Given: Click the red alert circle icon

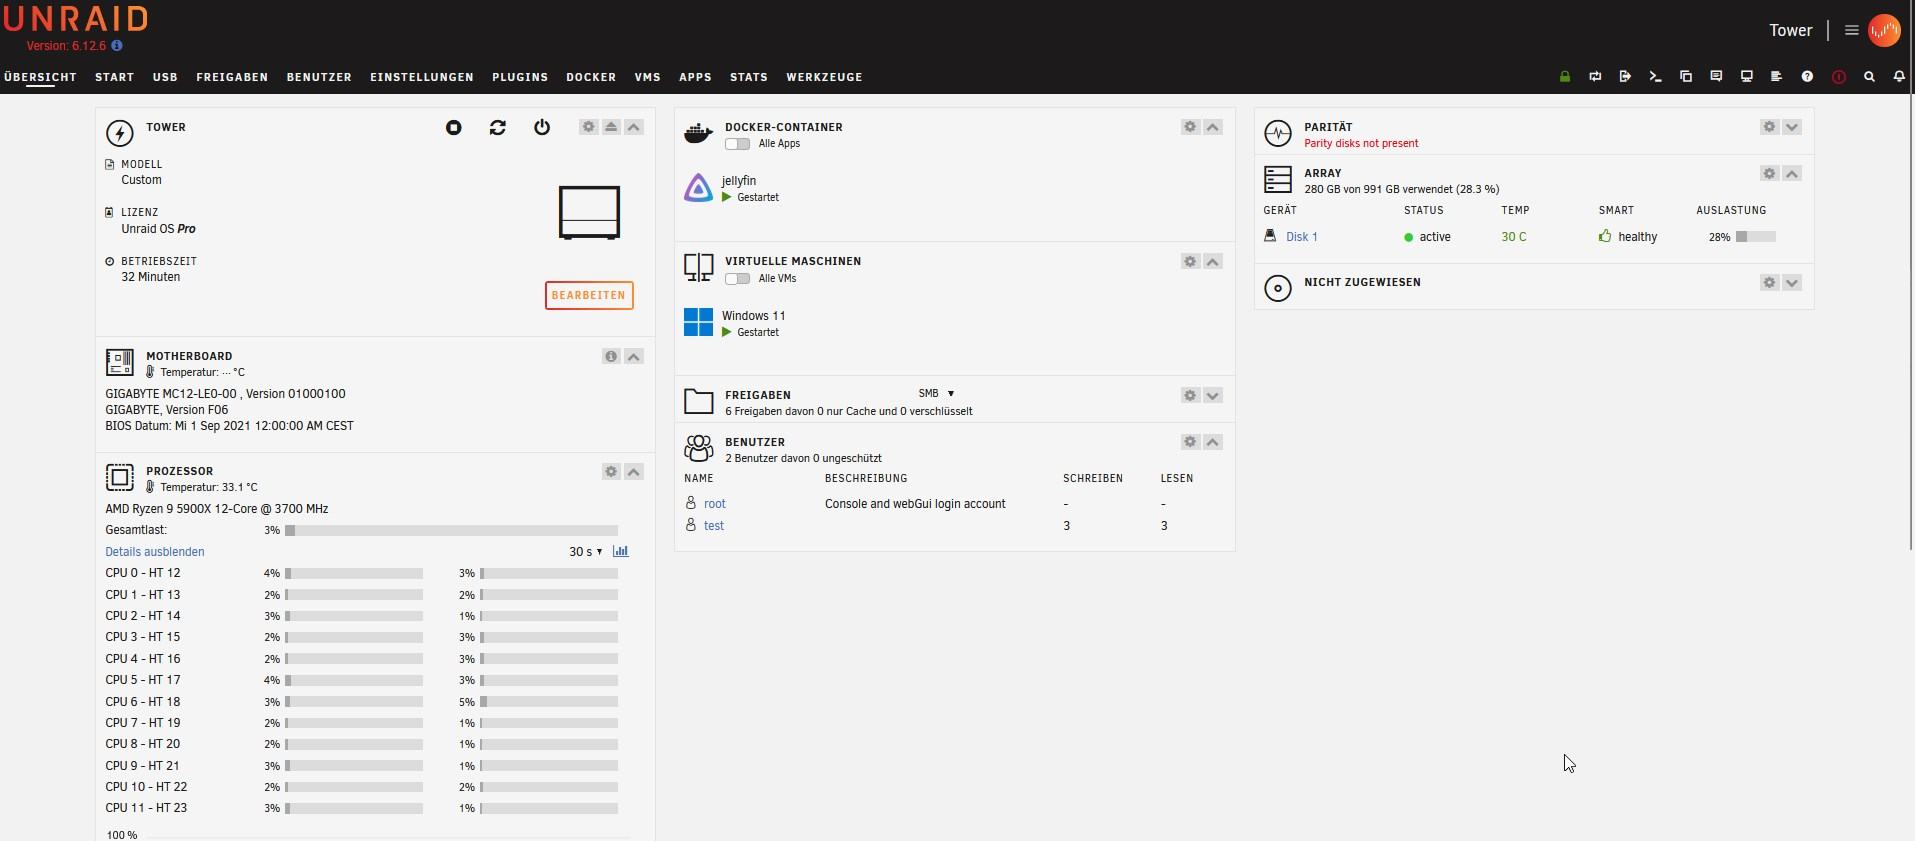Looking at the screenshot, I should (x=1838, y=77).
